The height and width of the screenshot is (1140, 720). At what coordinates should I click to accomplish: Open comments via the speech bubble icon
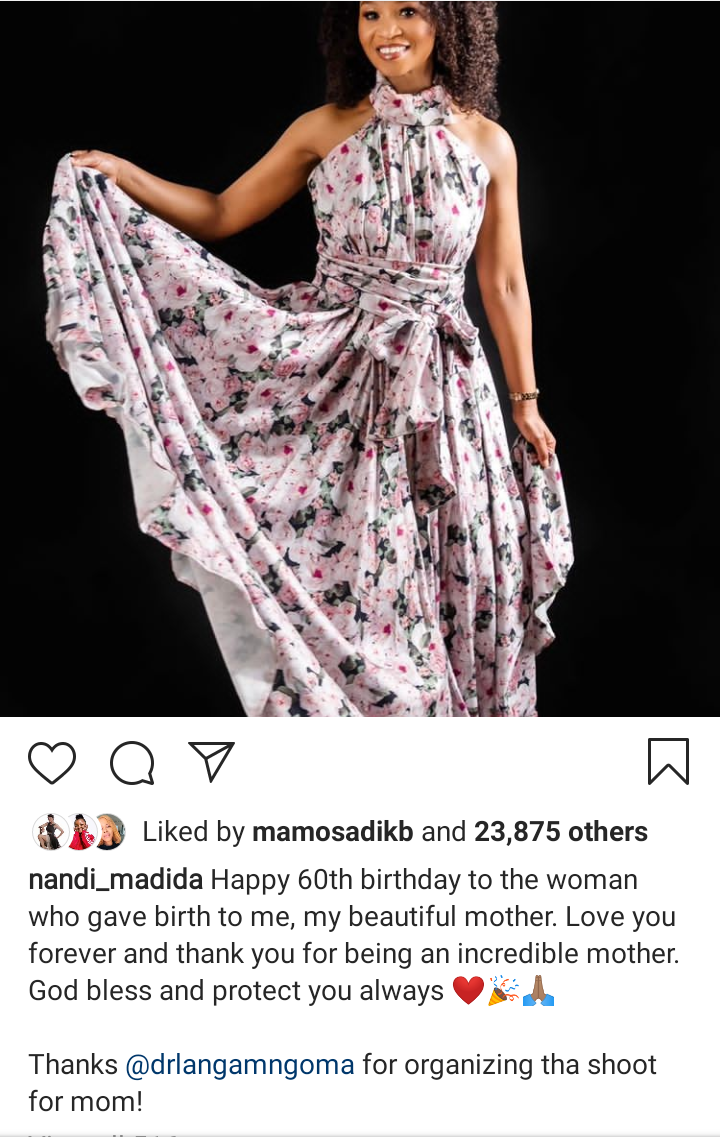pyautogui.click(x=132, y=763)
